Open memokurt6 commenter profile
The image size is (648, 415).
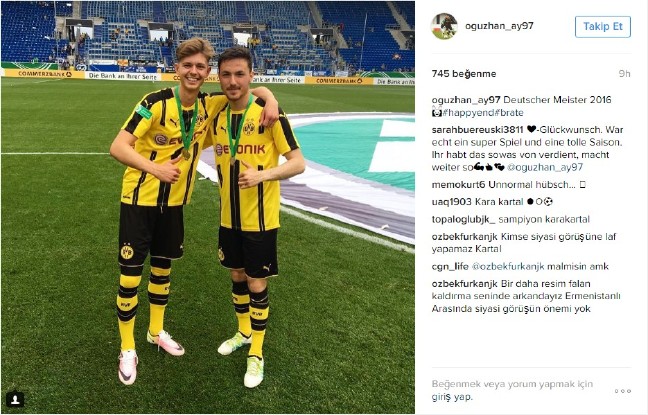[458, 185]
